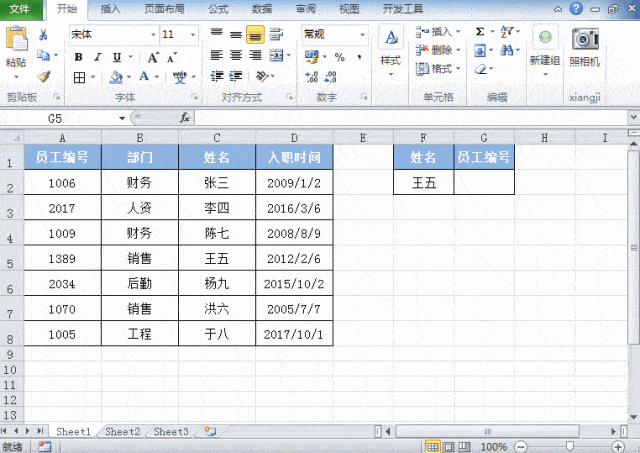
Task: Toggle Underline formatting
Action: coord(117,57)
